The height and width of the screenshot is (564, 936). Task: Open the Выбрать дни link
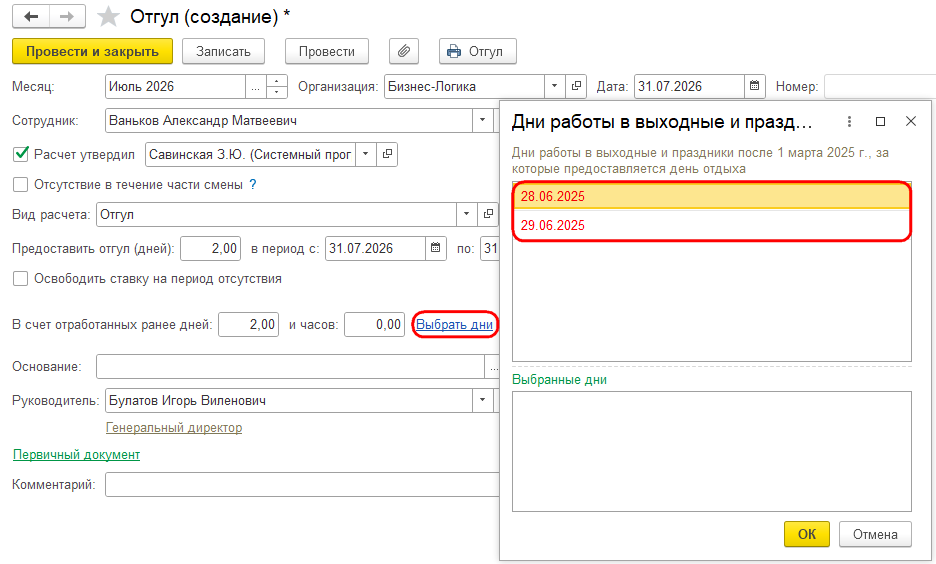click(454, 325)
